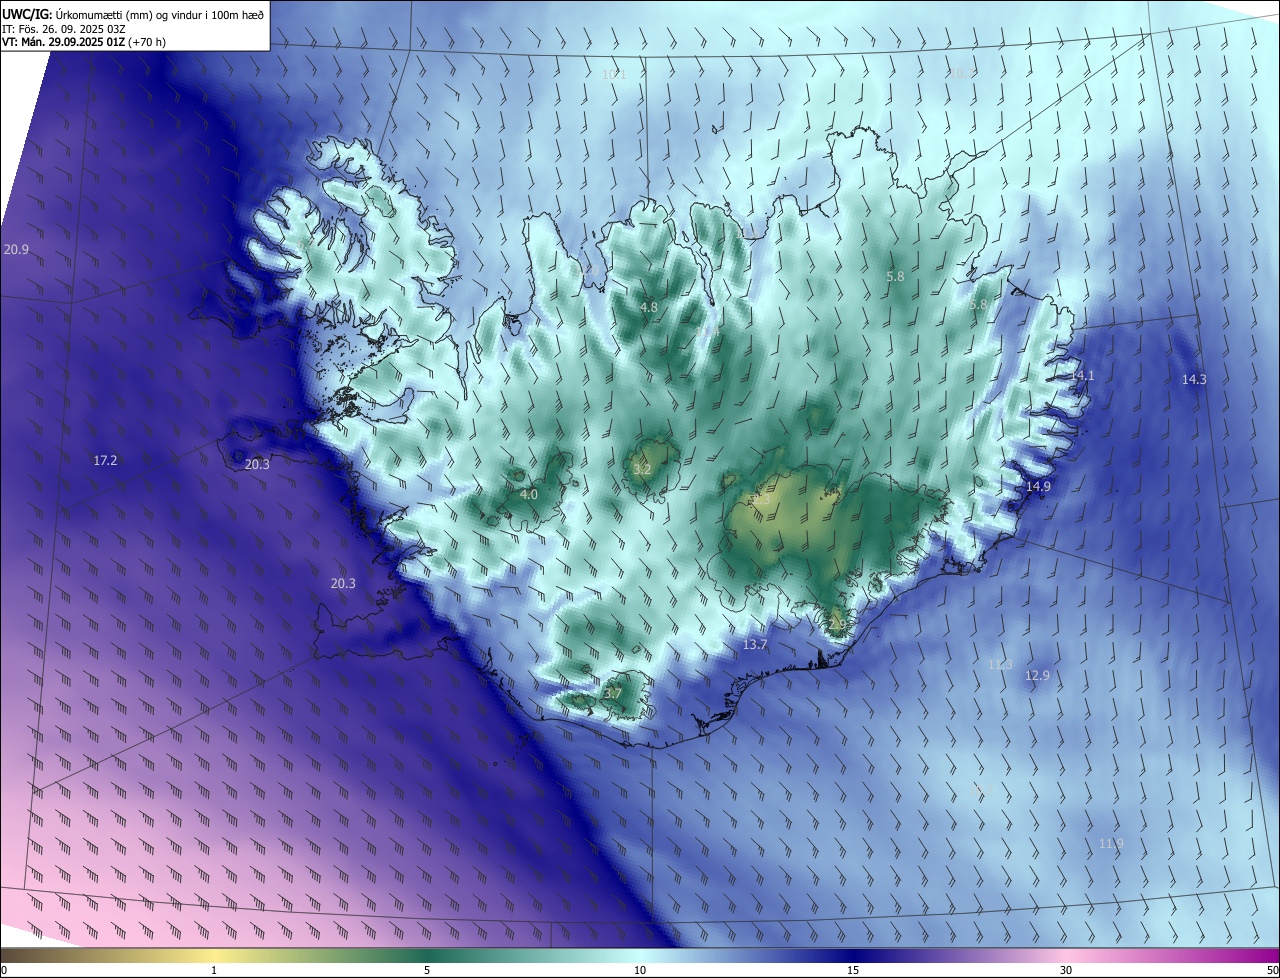The width and height of the screenshot is (1280, 978).
Task: Select the 12.9 value southeast of Iceland
Action: point(1037,676)
